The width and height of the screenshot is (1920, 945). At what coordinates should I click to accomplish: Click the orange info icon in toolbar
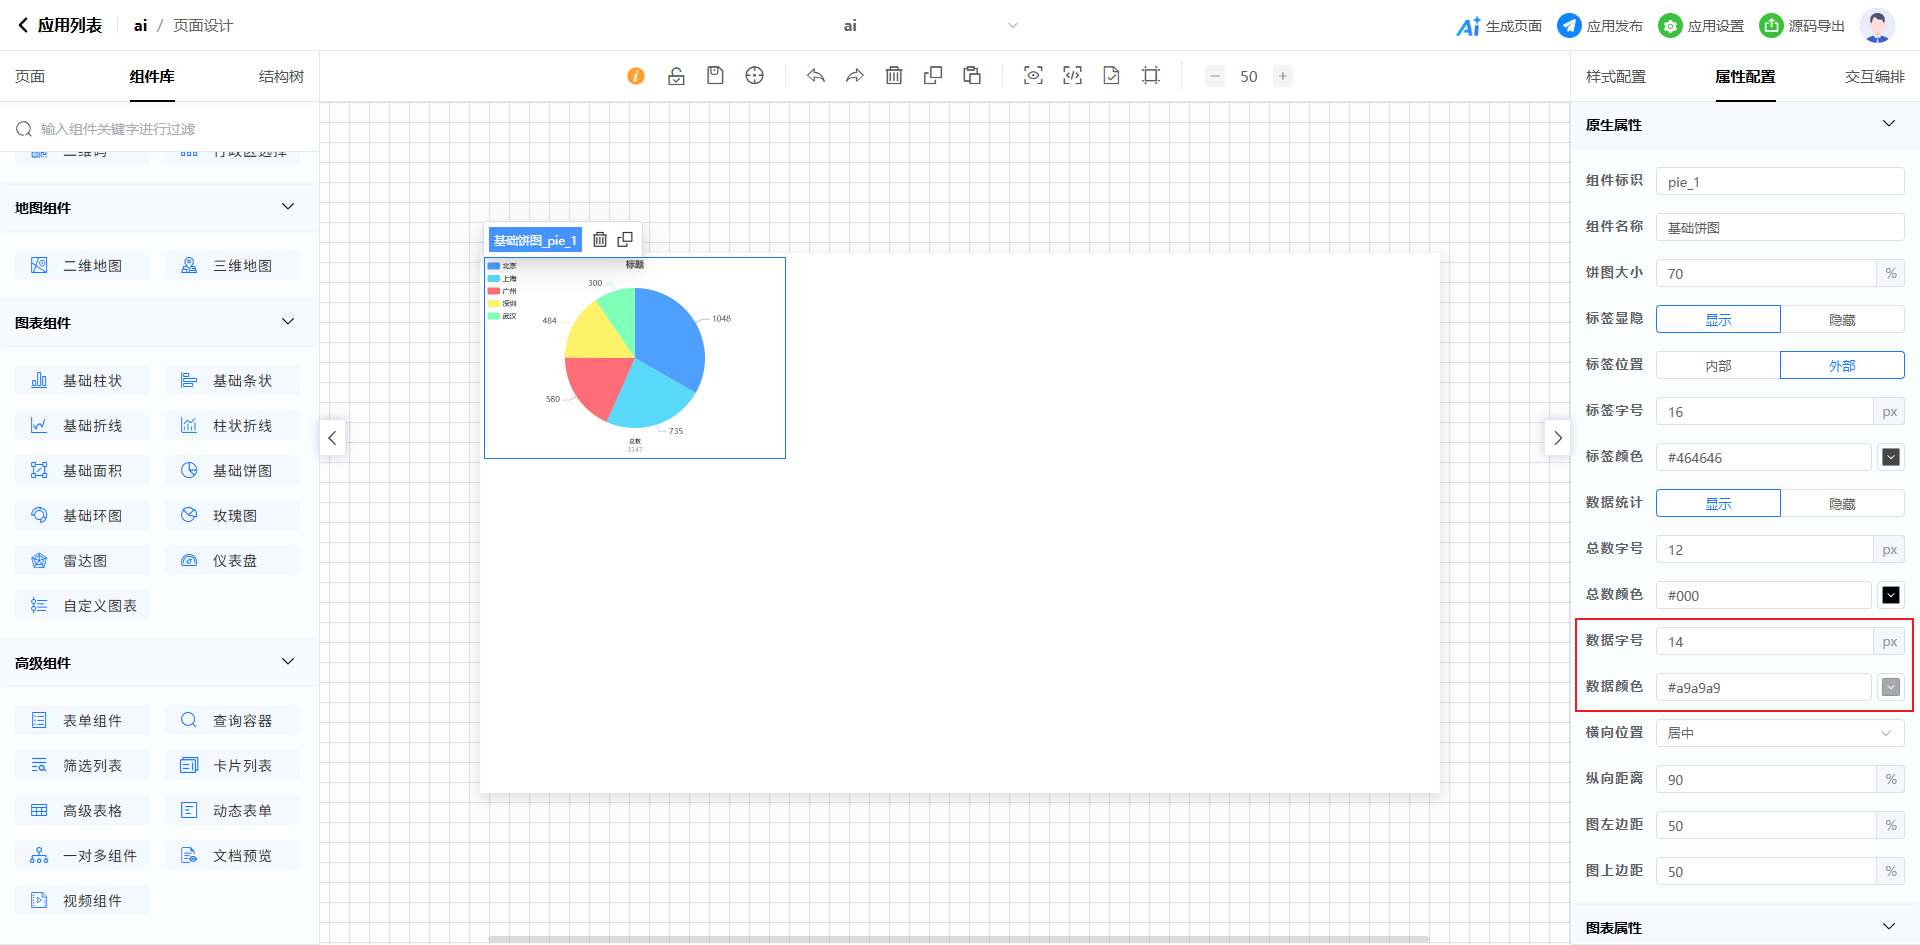(636, 76)
